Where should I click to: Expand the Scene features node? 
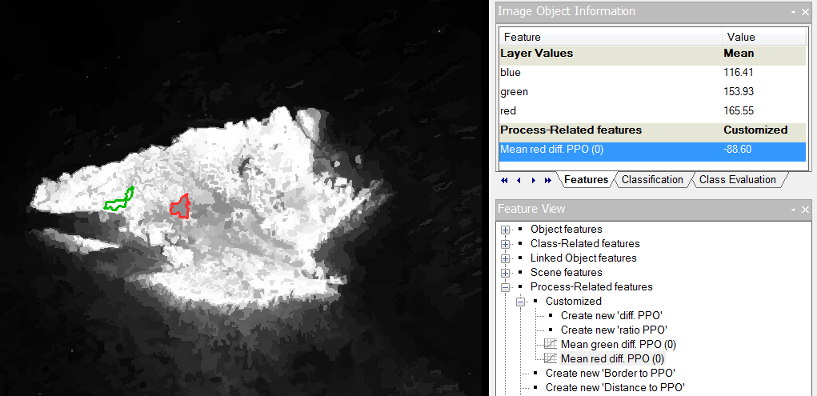click(x=504, y=273)
